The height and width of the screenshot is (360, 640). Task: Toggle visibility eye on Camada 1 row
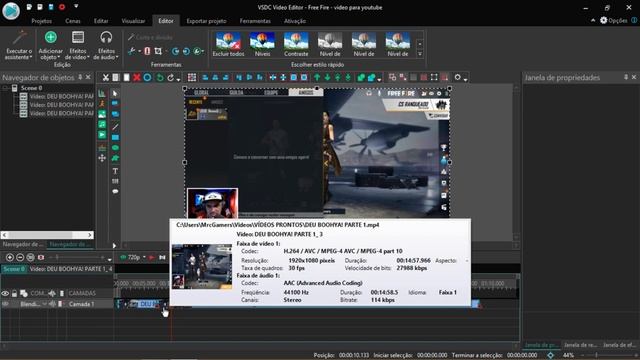coord(5,304)
